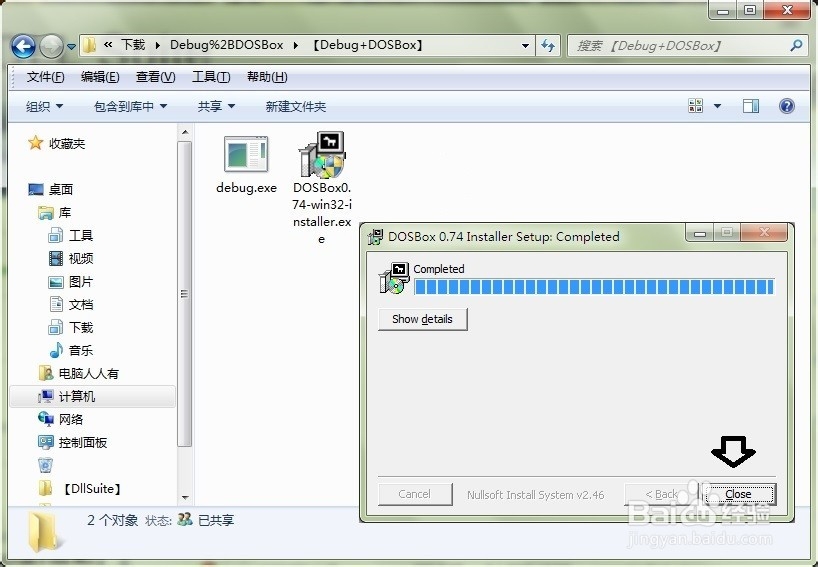Click the large folder icon in details pane
The width and height of the screenshot is (818, 567).
tap(42, 532)
